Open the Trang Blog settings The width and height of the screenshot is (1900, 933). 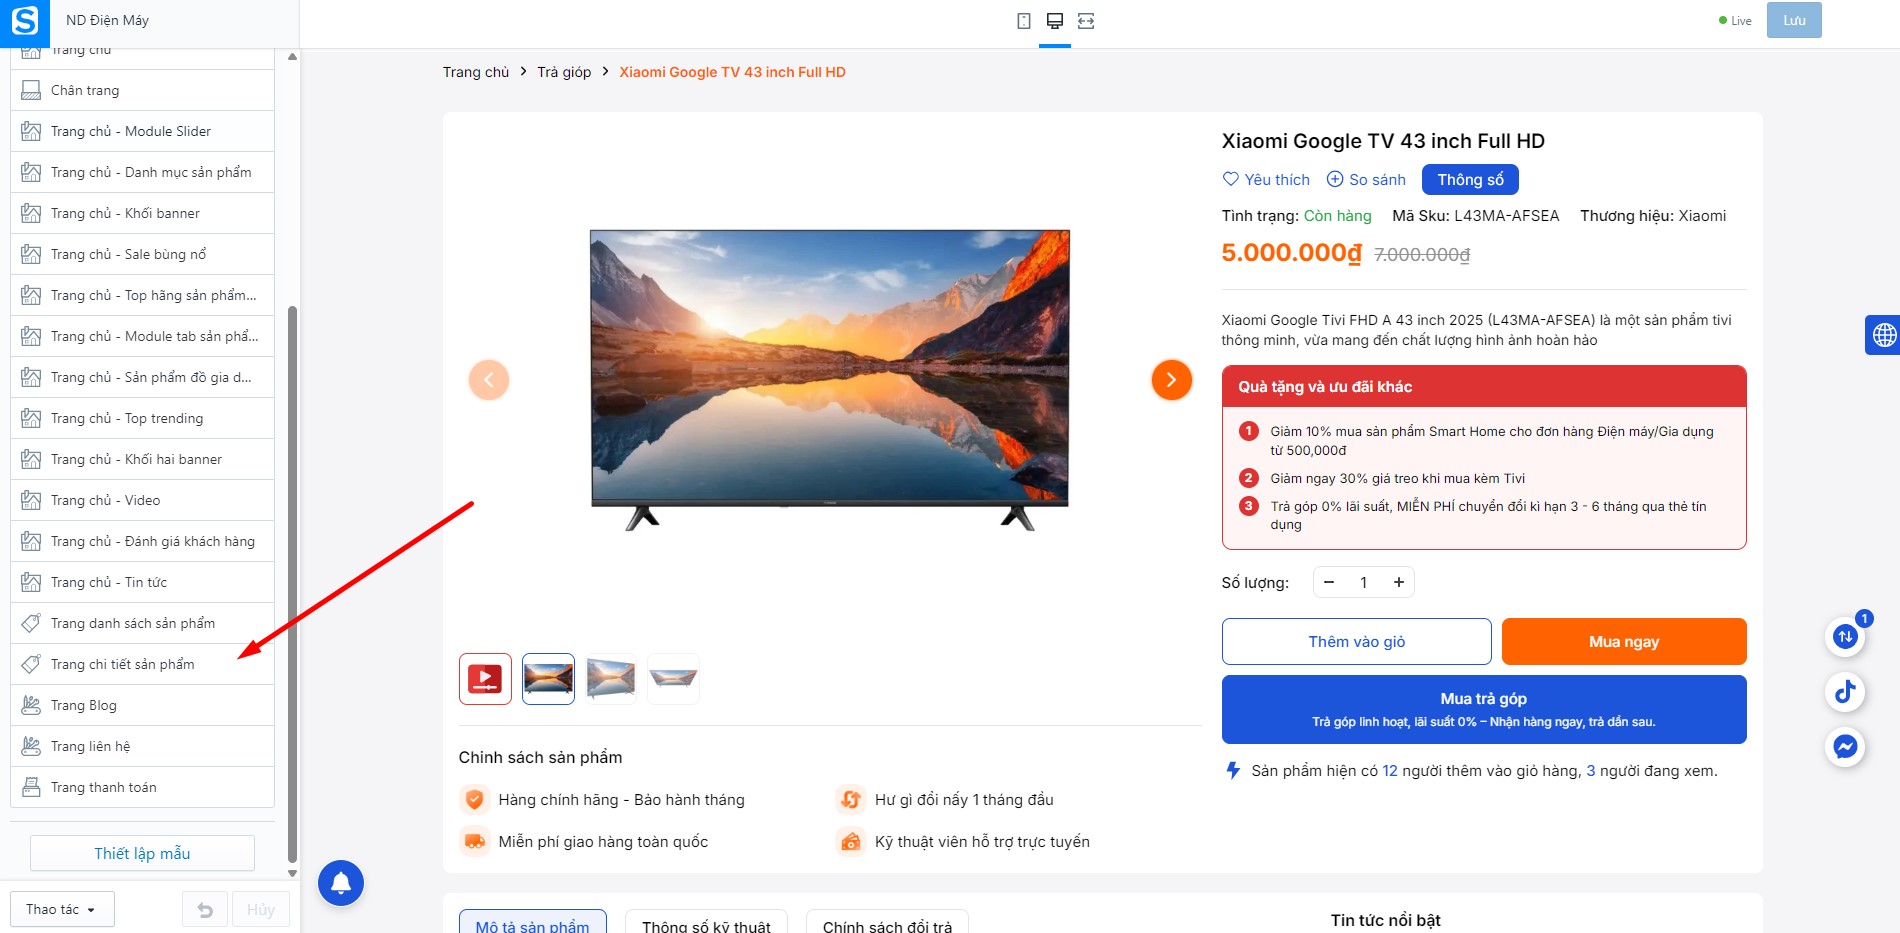(x=142, y=705)
